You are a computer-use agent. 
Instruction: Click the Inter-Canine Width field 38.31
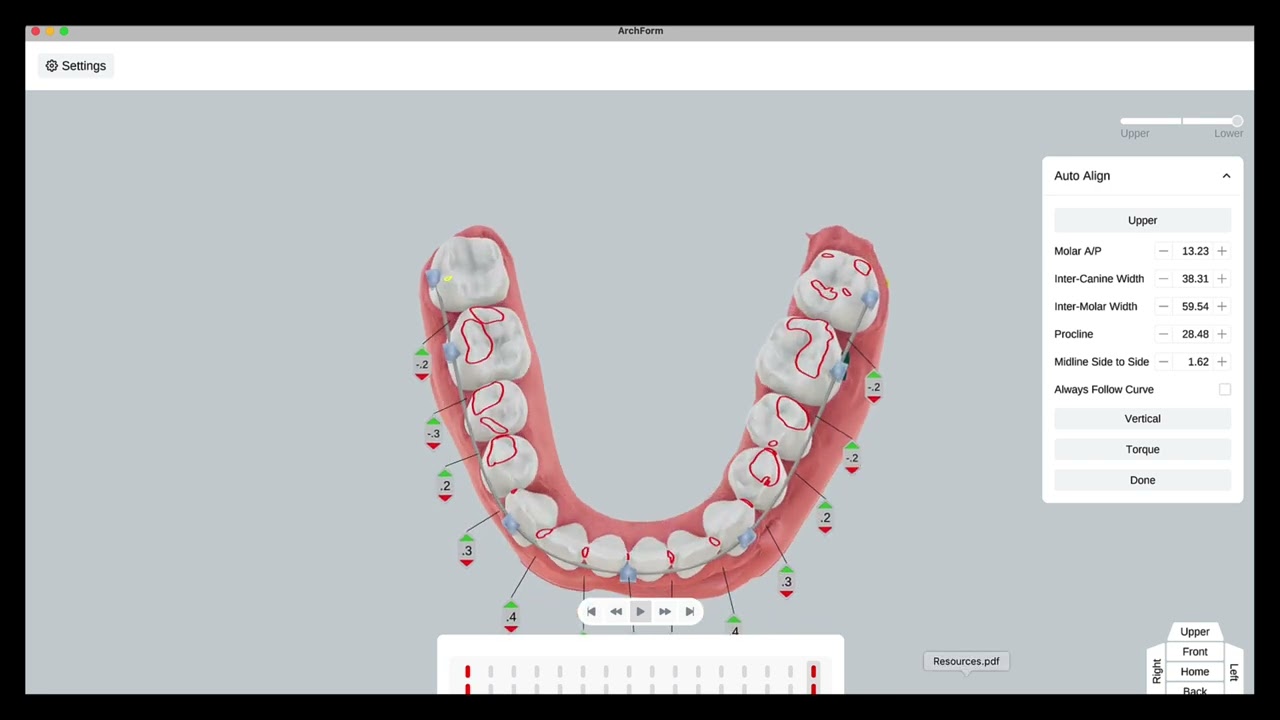tap(1195, 279)
